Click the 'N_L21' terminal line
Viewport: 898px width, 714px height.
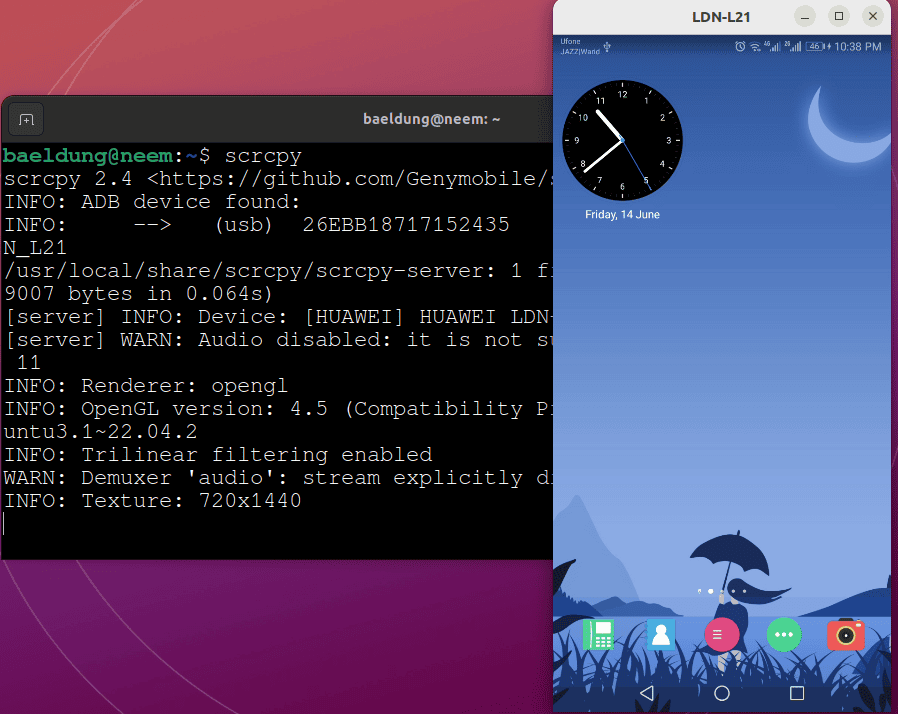(35, 248)
